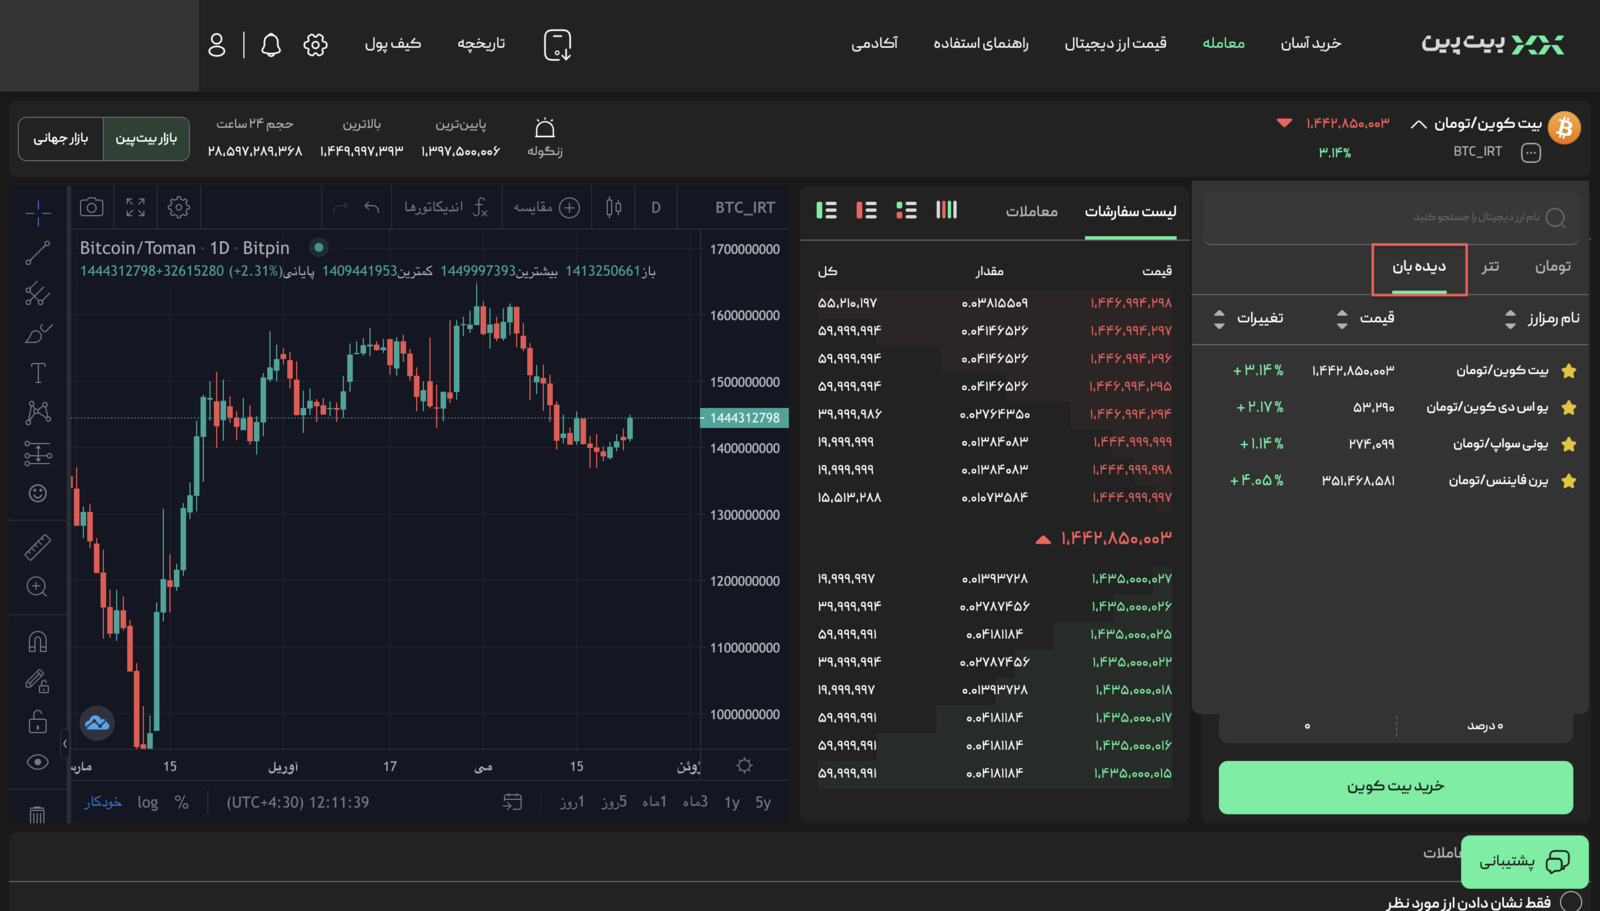The width and height of the screenshot is (1600, 911).
Task: Click the خرید بیت کوین buy button
Action: click(1395, 787)
